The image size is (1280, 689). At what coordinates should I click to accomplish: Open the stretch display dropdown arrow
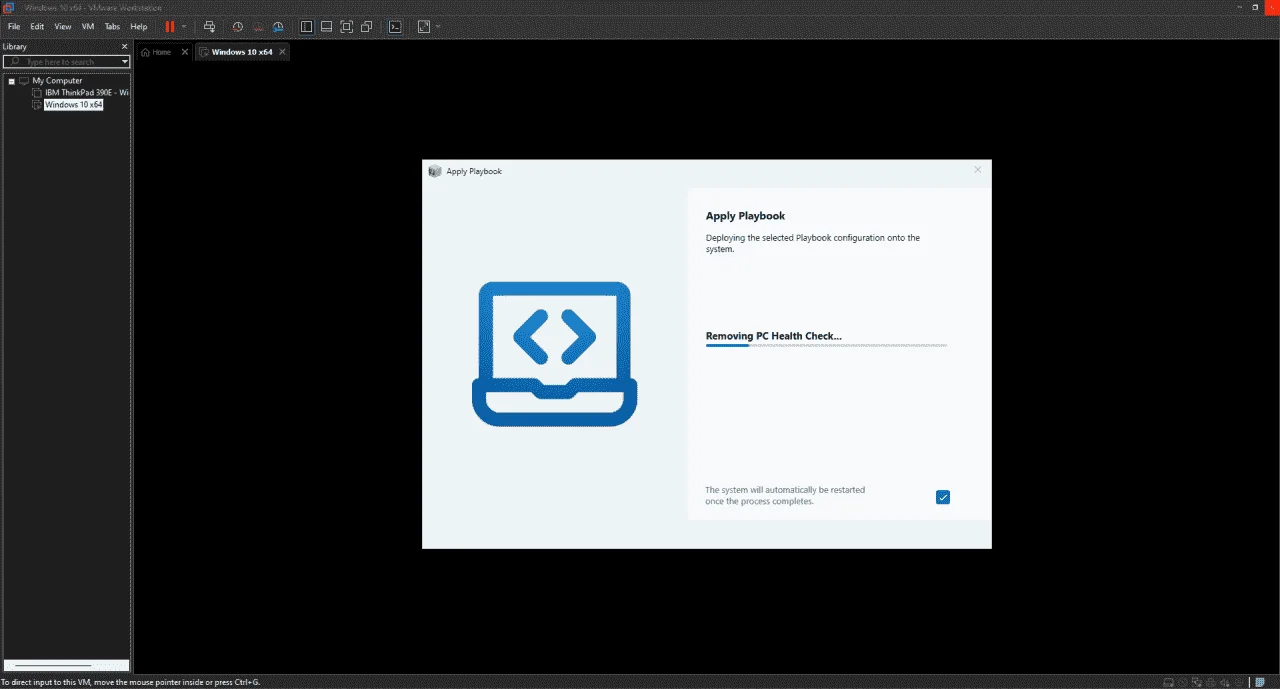pyautogui.click(x=438, y=27)
